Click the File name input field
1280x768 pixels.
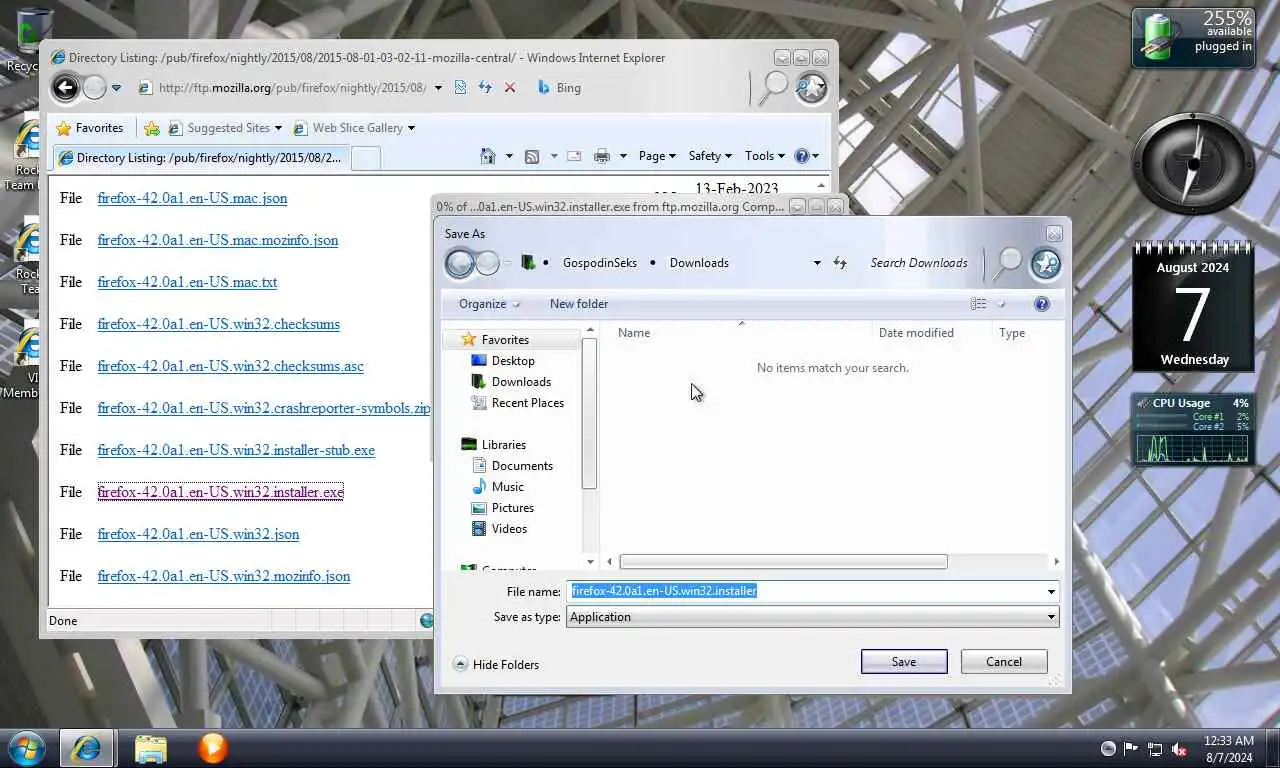pyautogui.click(x=805, y=591)
